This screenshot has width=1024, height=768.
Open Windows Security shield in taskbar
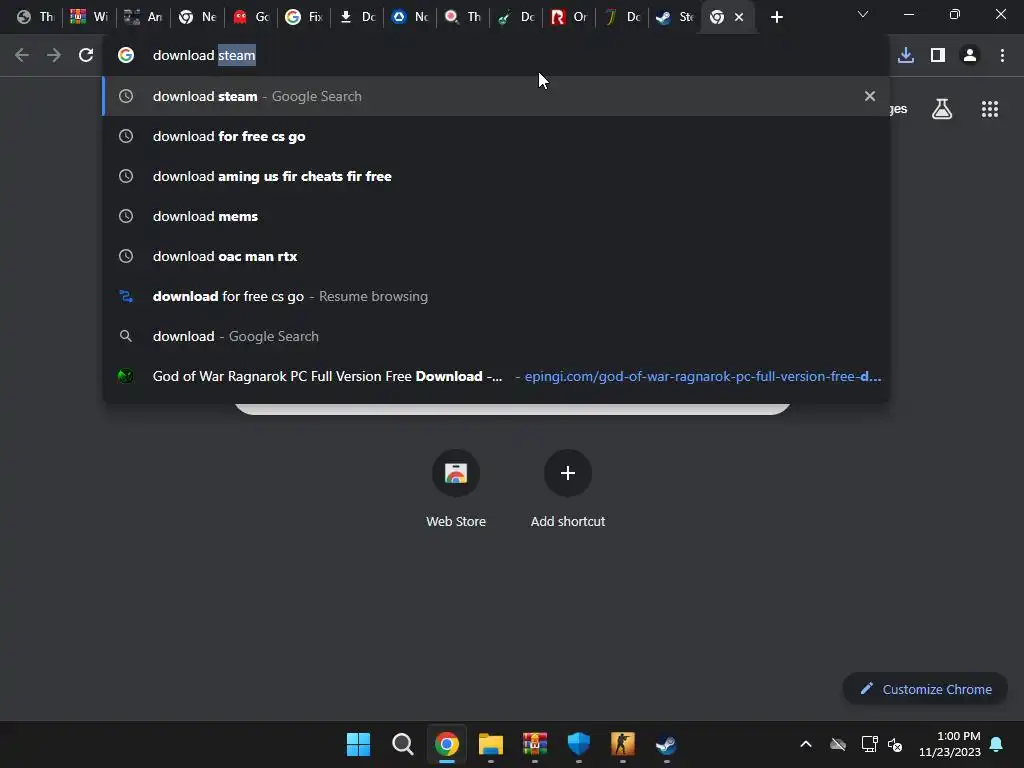pos(579,744)
